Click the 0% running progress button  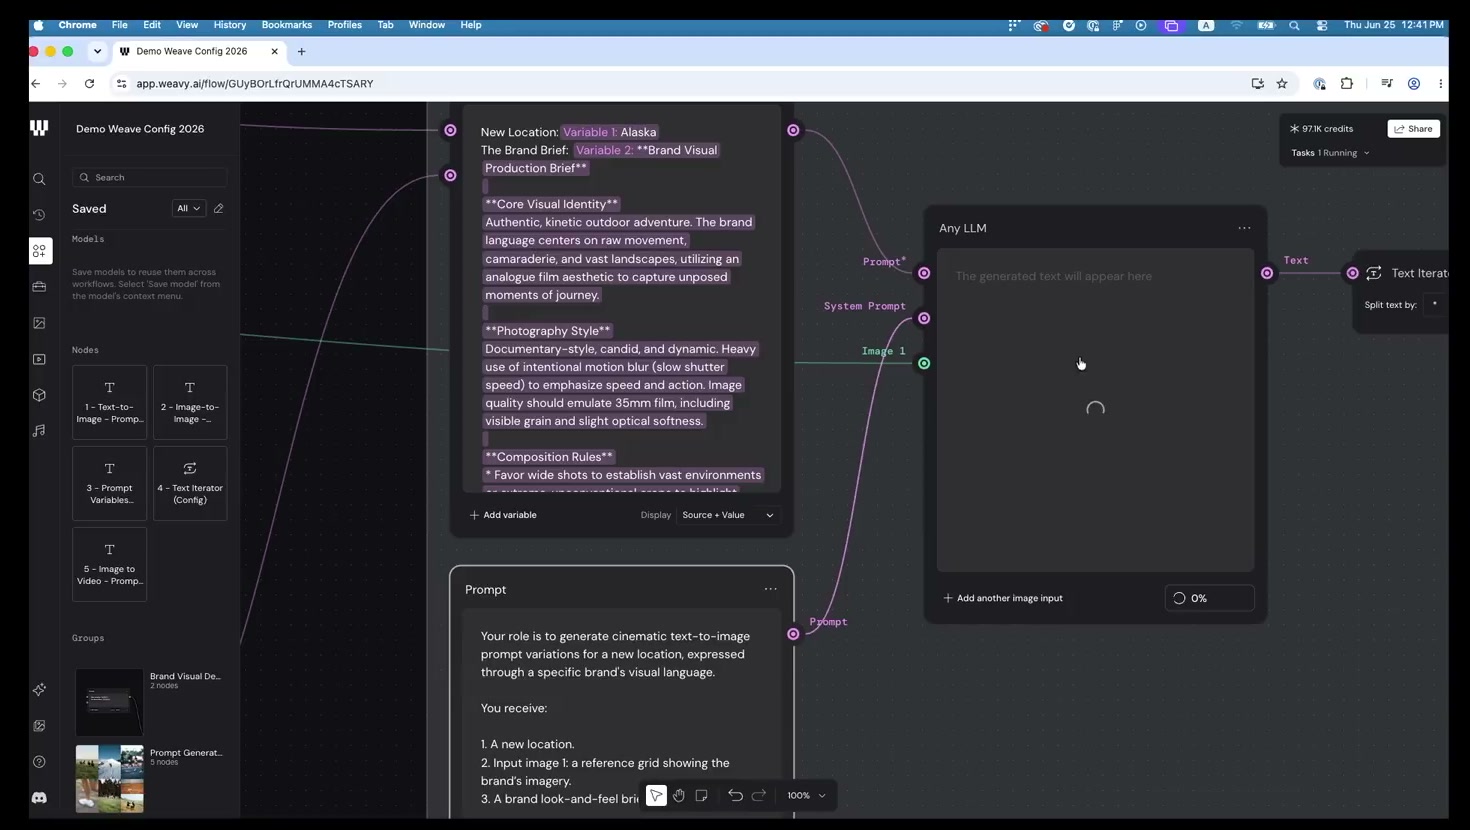tap(1209, 598)
